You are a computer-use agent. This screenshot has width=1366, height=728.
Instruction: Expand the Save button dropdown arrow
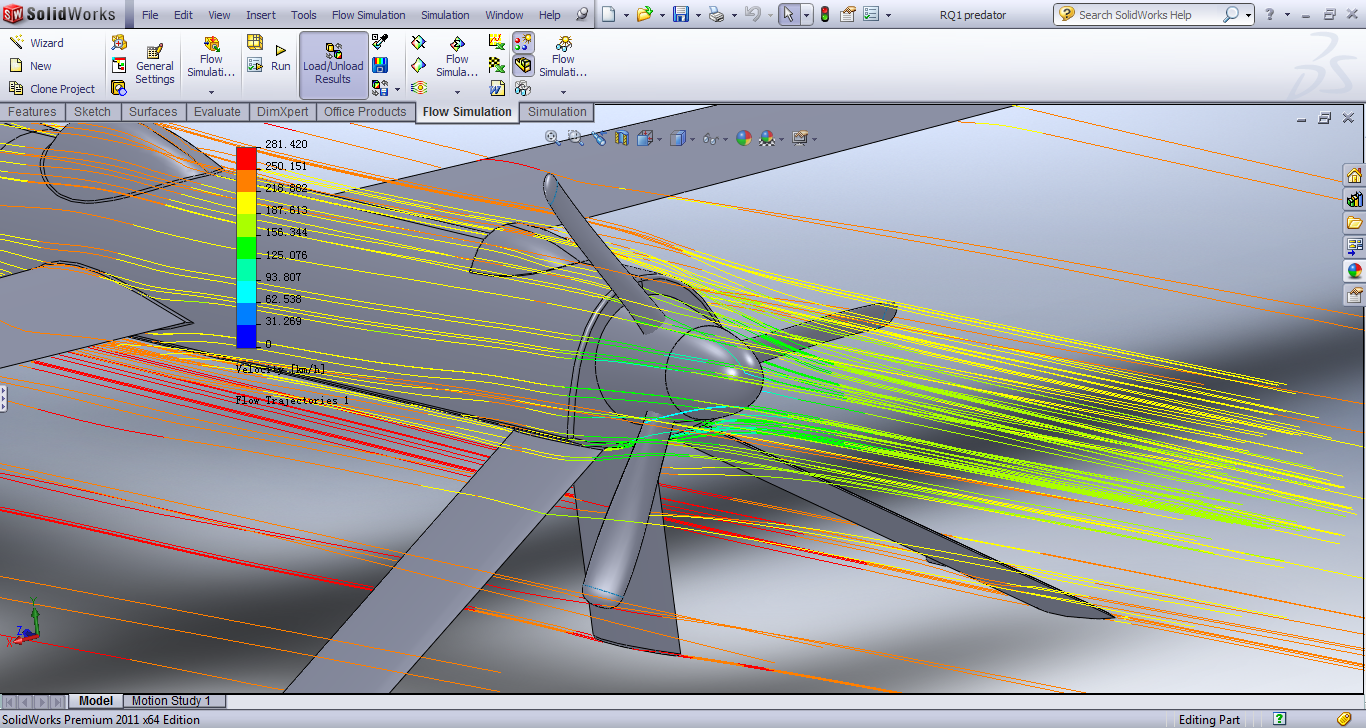(x=697, y=16)
